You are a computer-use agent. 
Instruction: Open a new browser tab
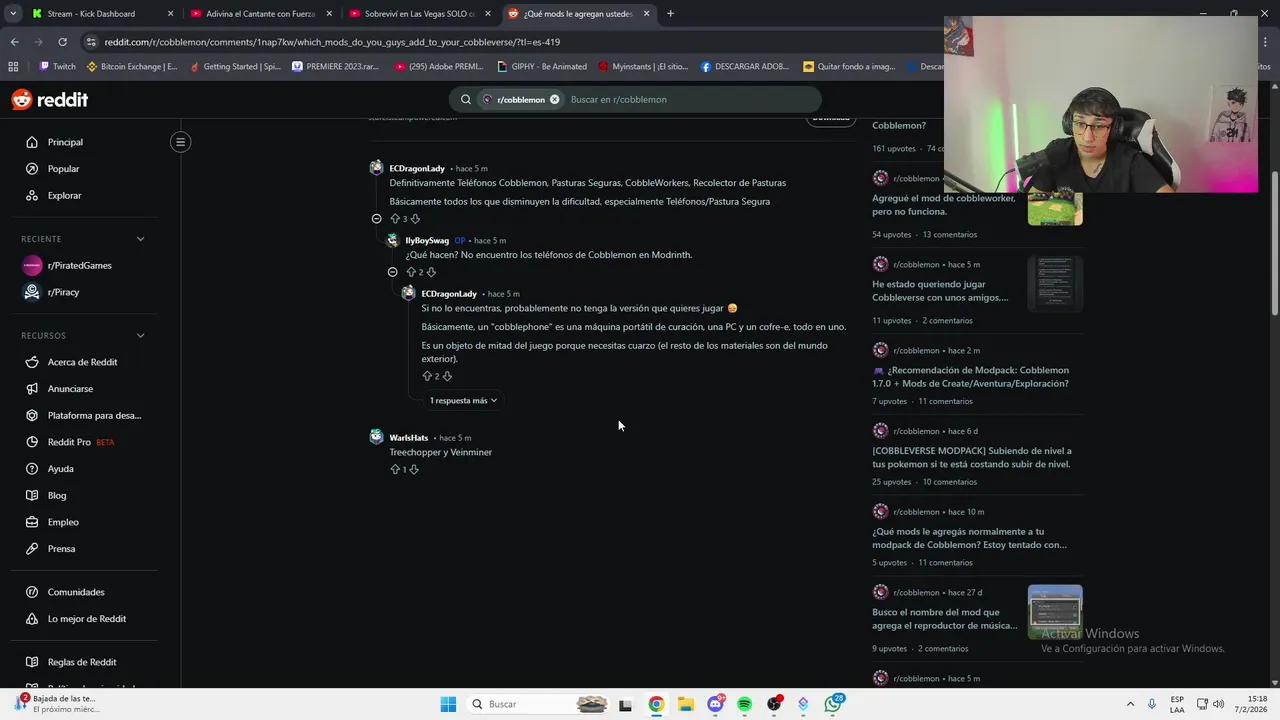click(x=670, y=14)
